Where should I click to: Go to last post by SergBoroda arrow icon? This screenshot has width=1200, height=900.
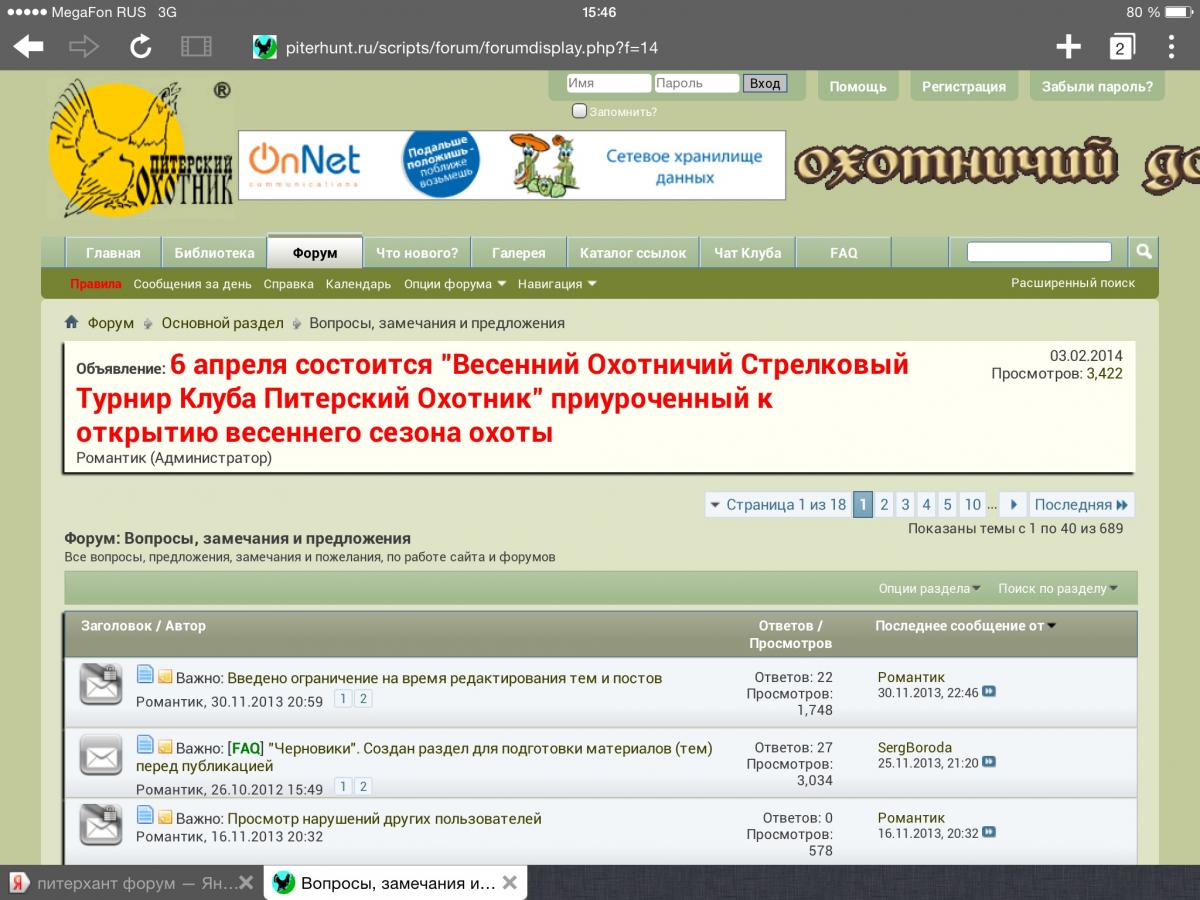989,762
